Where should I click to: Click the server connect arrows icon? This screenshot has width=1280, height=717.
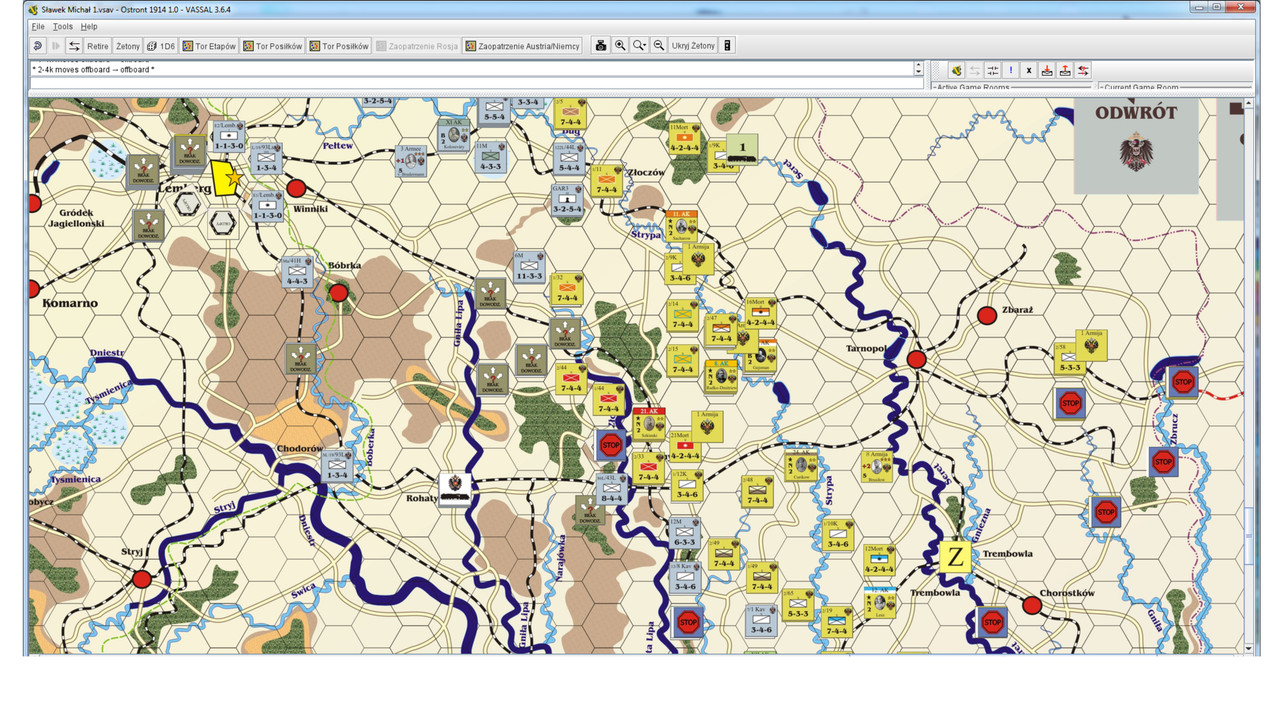(x=74, y=46)
